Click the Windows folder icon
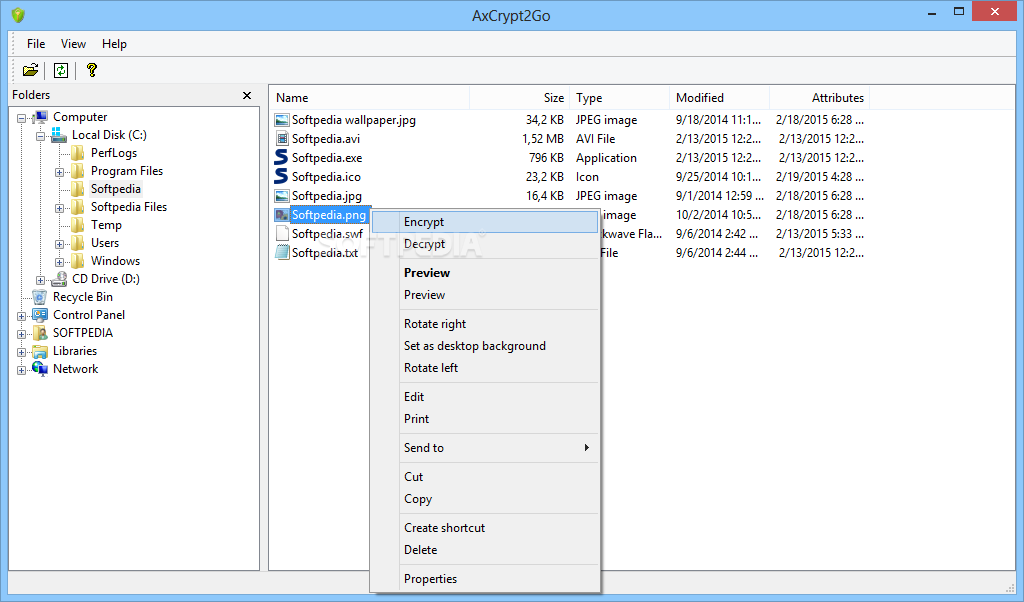 point(78,261)
